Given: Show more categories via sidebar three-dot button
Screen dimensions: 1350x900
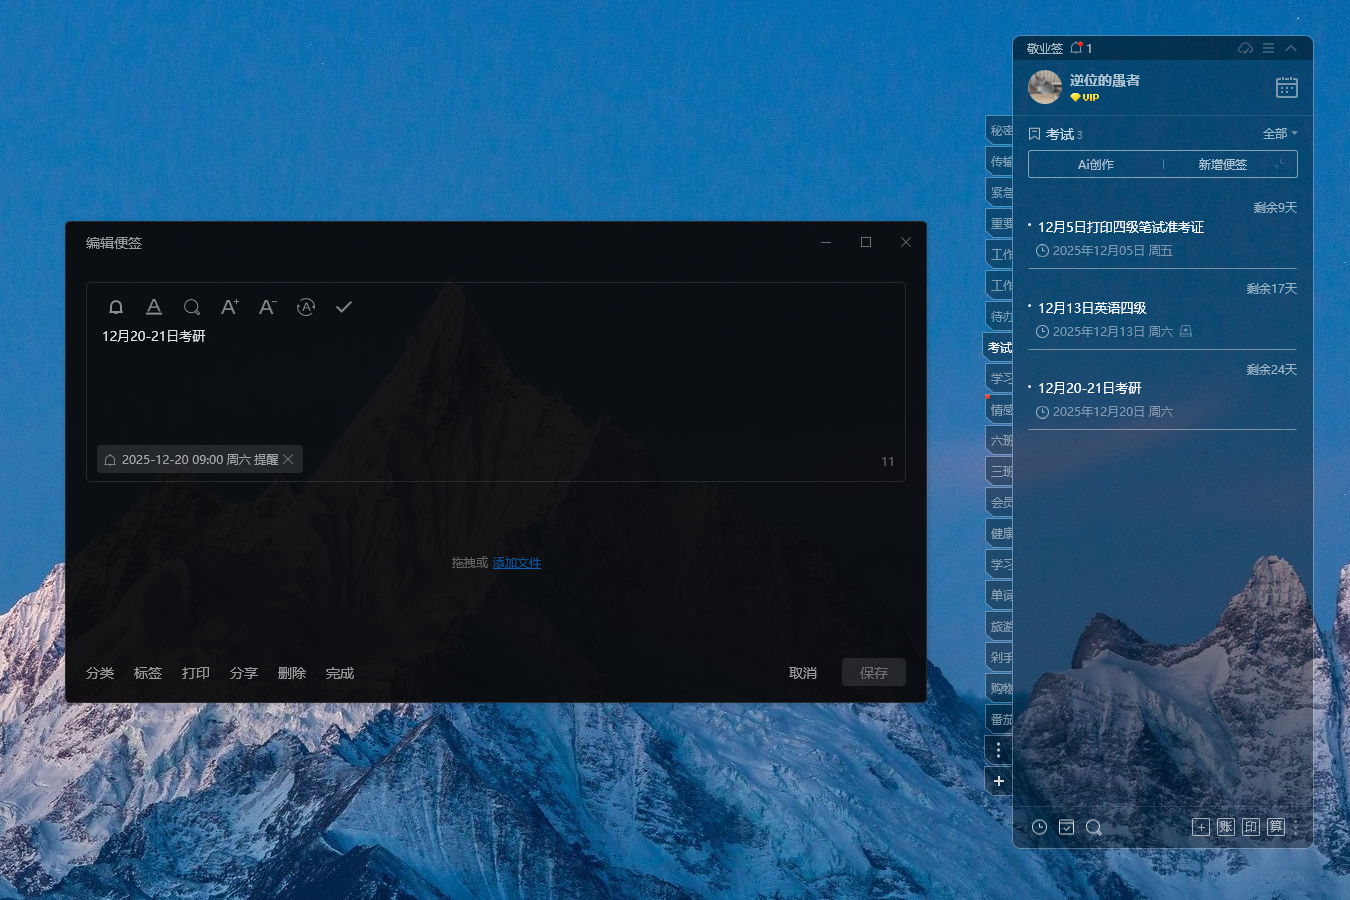Looking at the screenshot, I should click(x=998, y=750).
